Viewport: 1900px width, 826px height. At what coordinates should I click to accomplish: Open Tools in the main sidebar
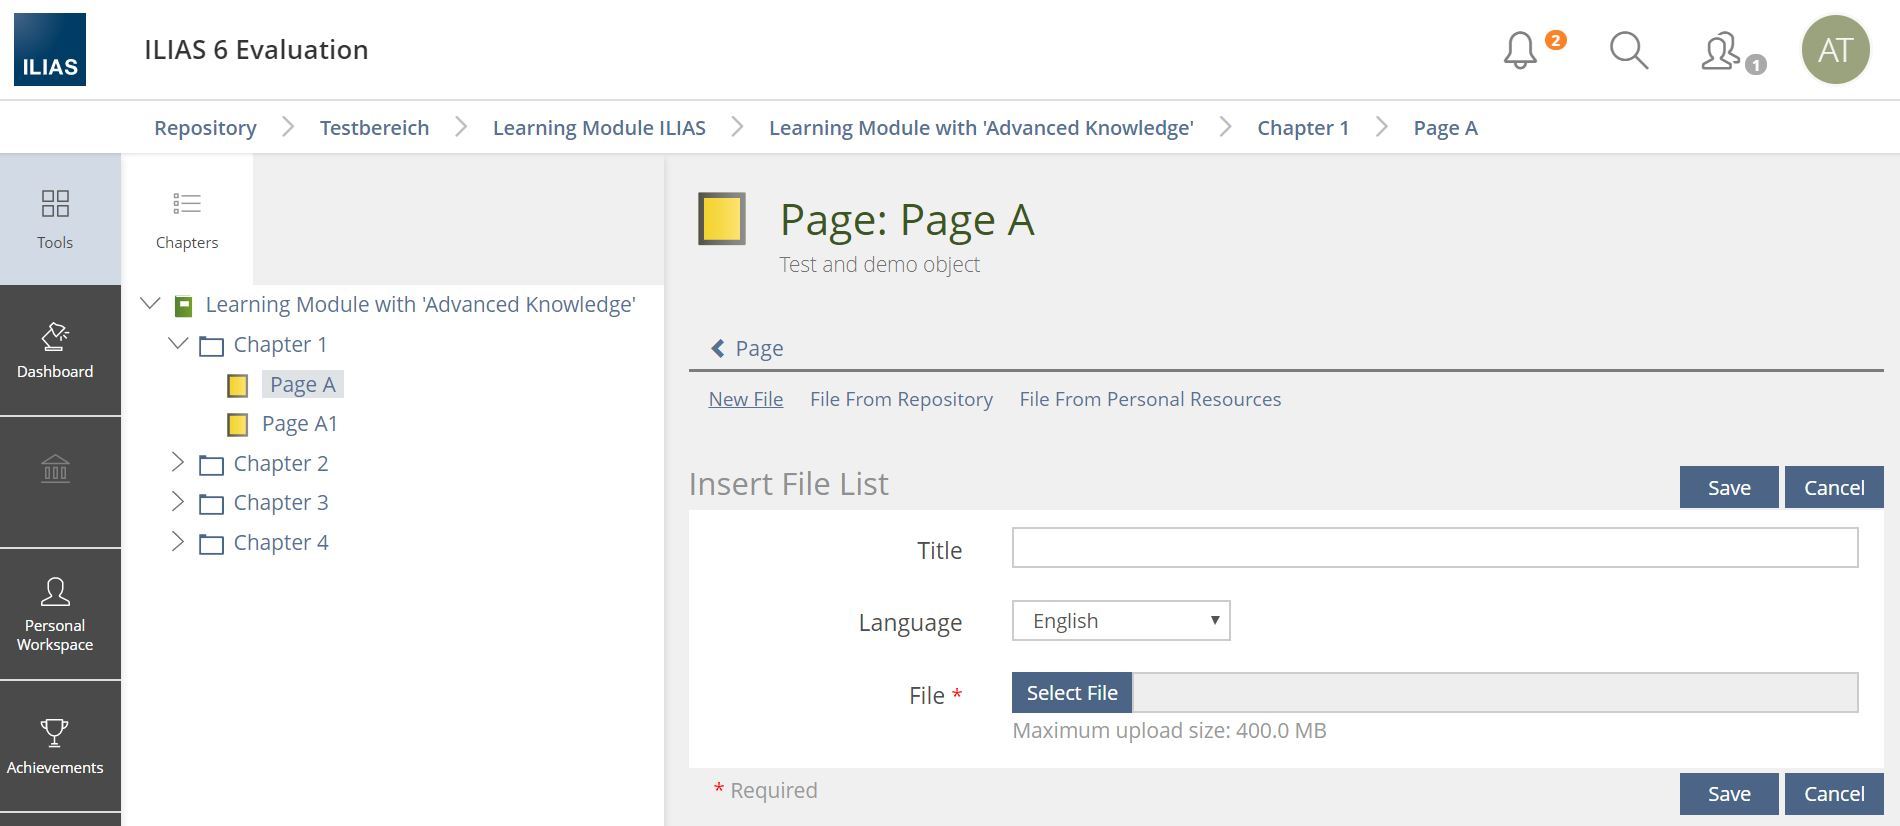coord(55,219)
